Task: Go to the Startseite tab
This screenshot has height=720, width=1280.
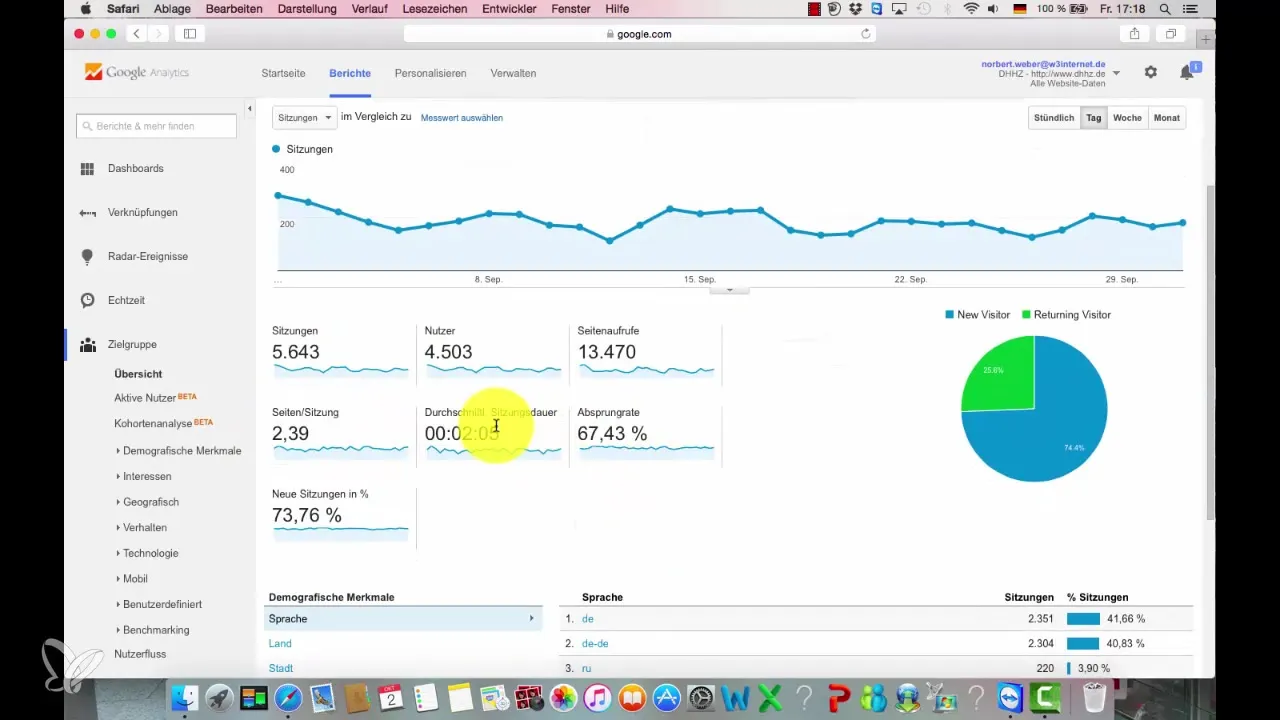Action: pyautogui.click(x=283, y=73)
